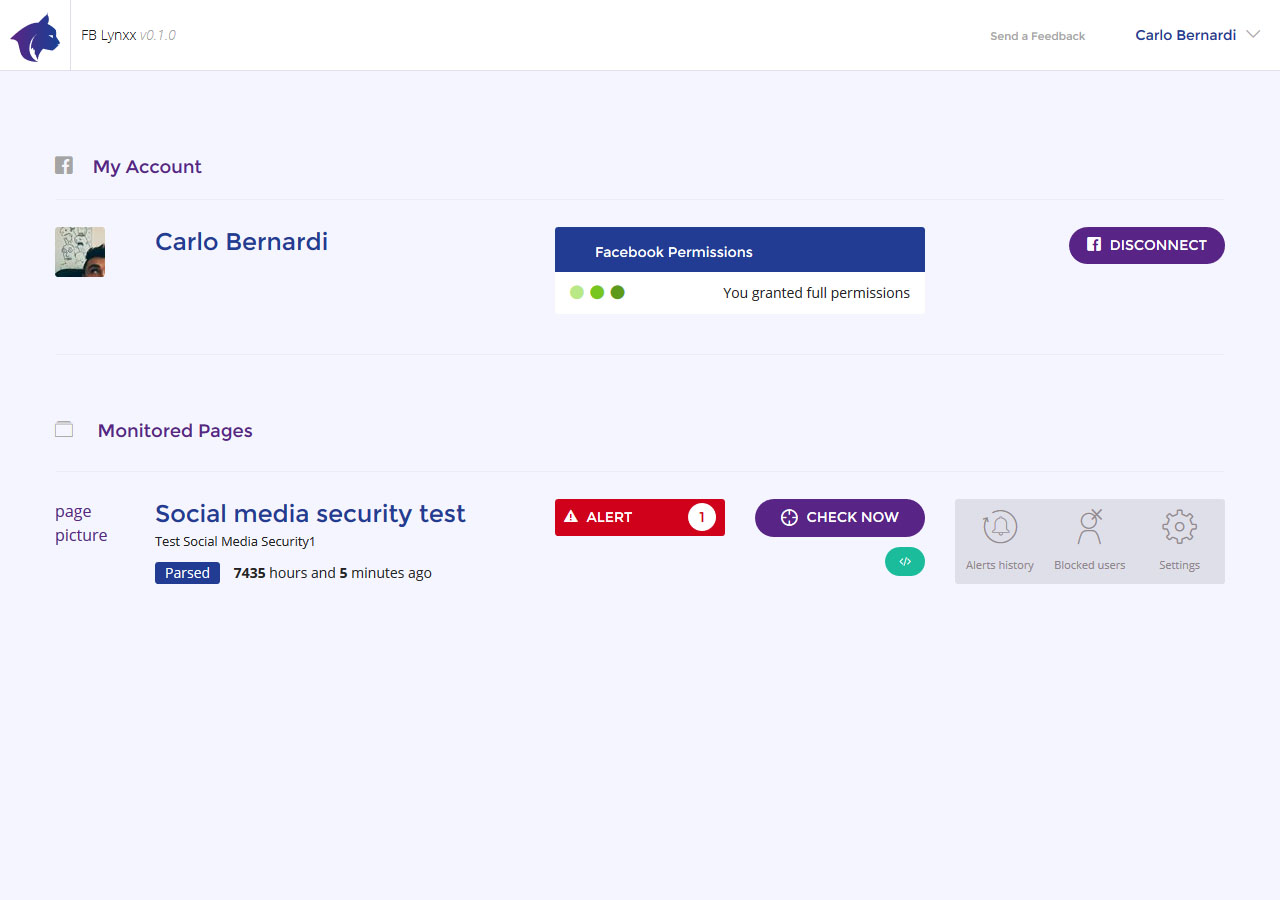The image size is (1280, 900).
Task: Click the Facebook icon beside My Account
Action: (64, 165)
